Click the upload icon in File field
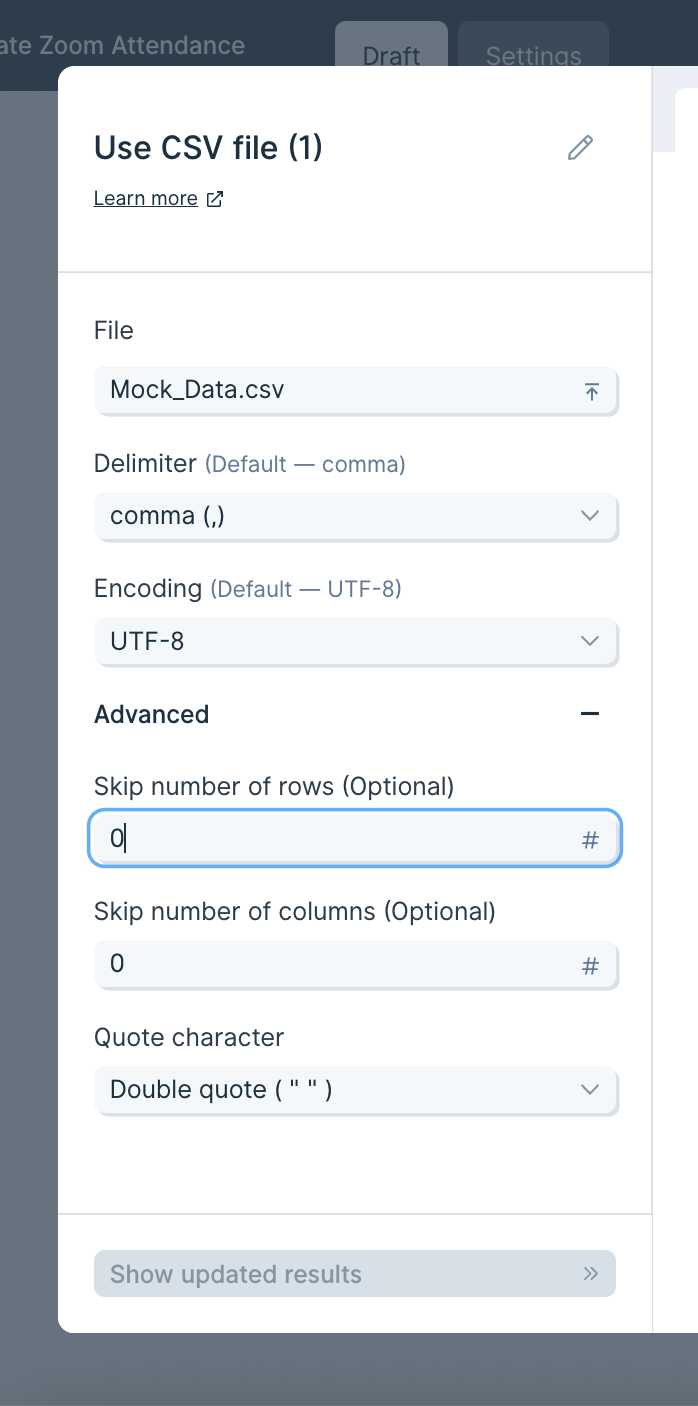698x1406 pixels. point(591,391)
